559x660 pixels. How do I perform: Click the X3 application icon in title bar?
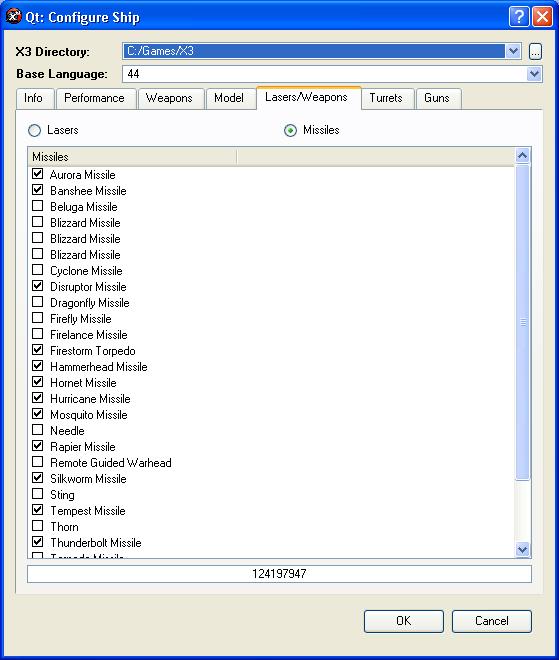click(x=13, y=16)
